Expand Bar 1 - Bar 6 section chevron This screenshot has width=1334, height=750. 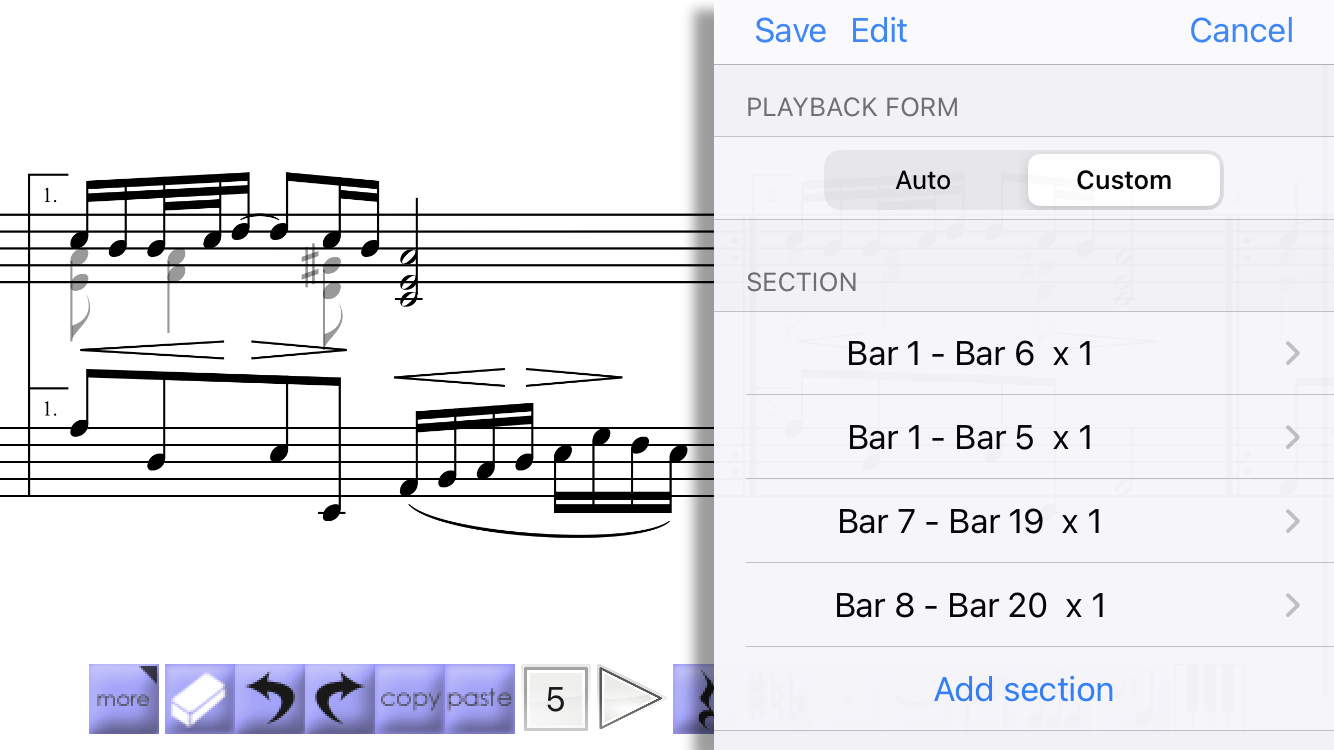(x=1293, y=353)
